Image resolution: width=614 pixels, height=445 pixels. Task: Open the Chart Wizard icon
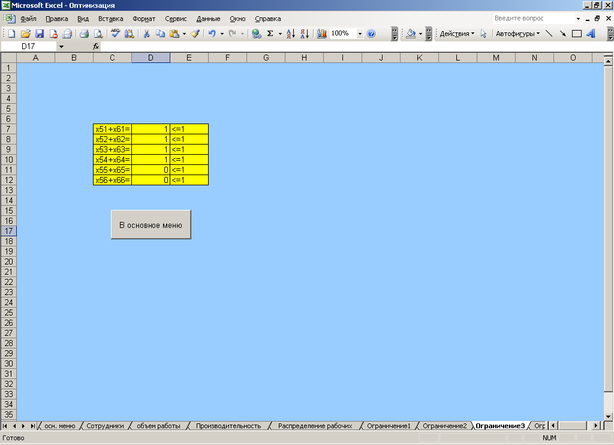[x=322, y=33]
